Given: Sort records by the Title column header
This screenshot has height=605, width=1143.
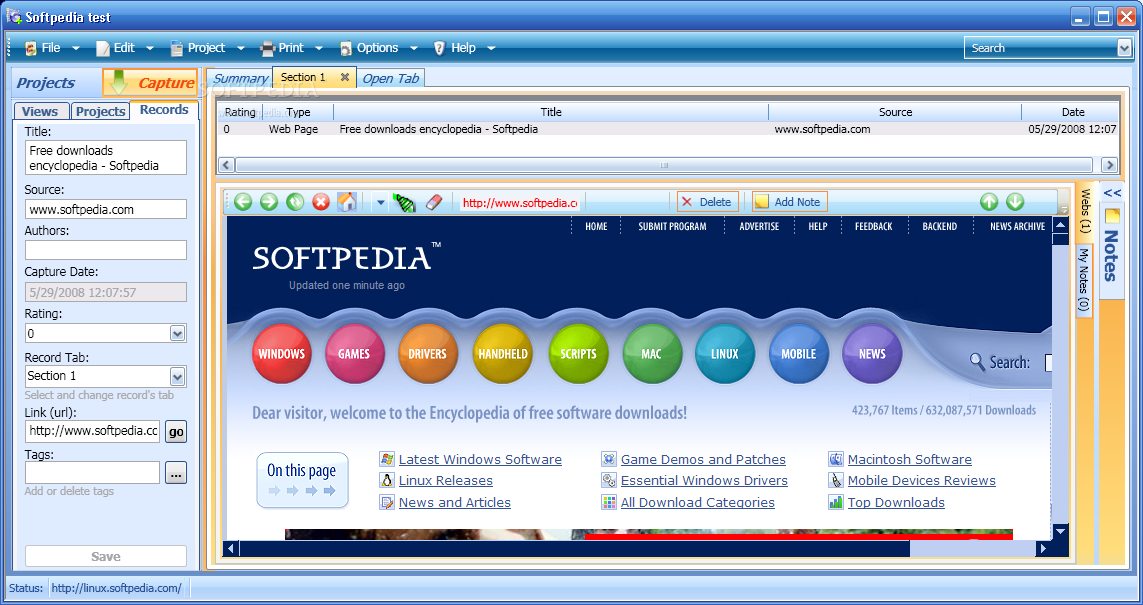Looking at the screenshot, I should 551,112.
